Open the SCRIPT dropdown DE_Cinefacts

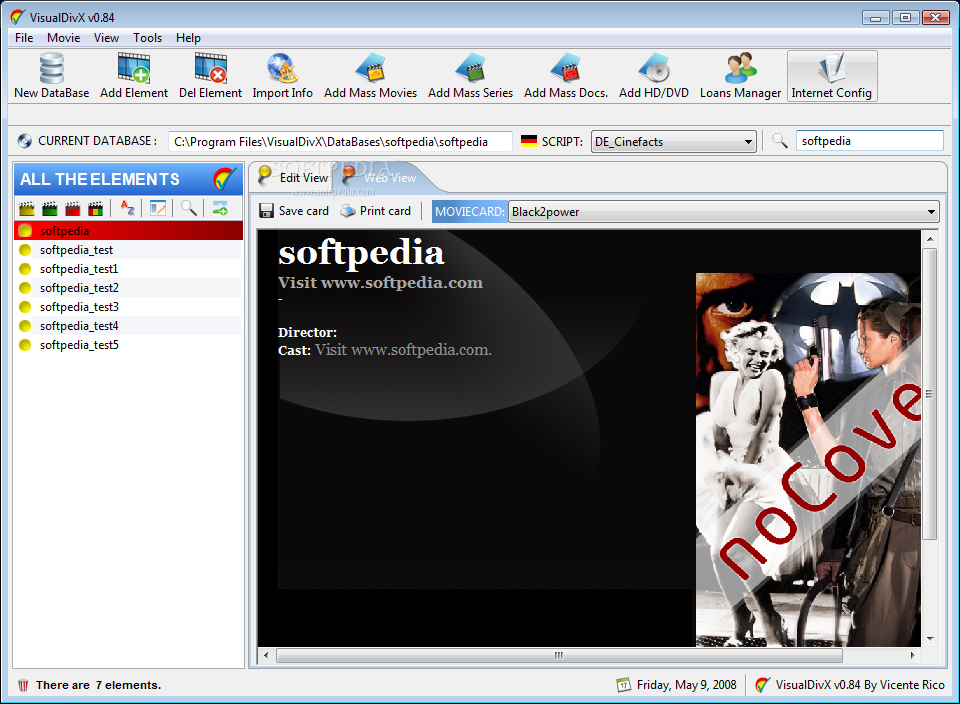673,141
